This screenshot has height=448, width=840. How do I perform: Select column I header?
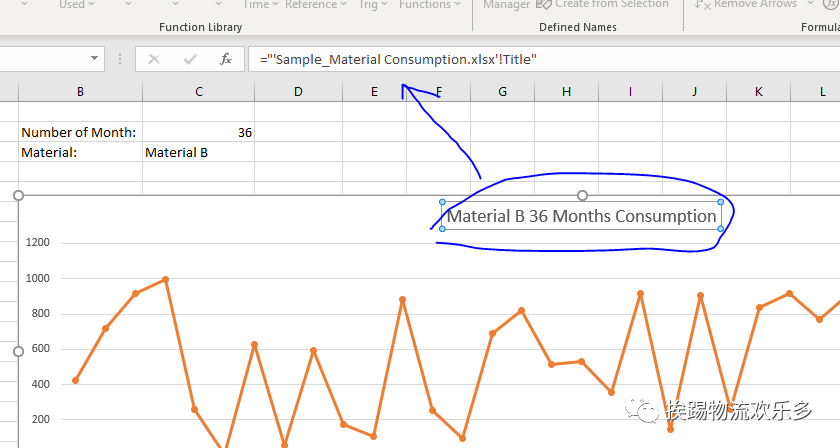coord(631,92)
